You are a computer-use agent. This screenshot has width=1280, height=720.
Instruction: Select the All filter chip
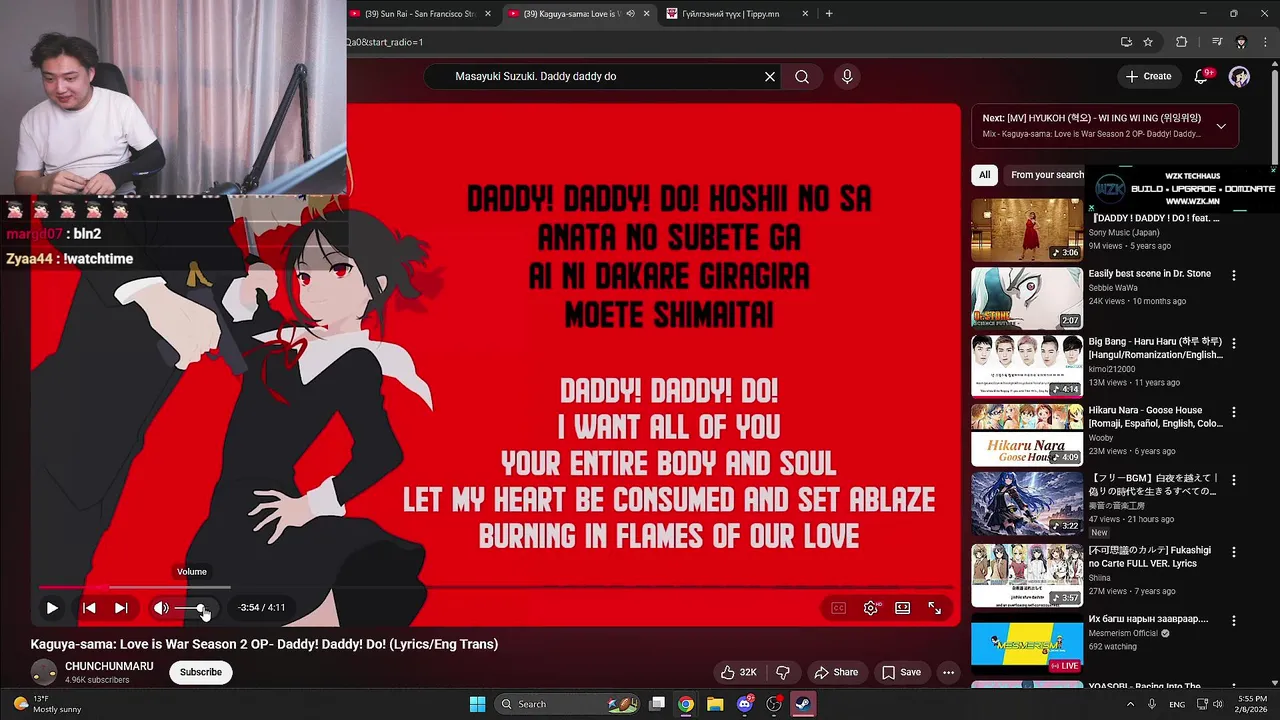[984, 175]
